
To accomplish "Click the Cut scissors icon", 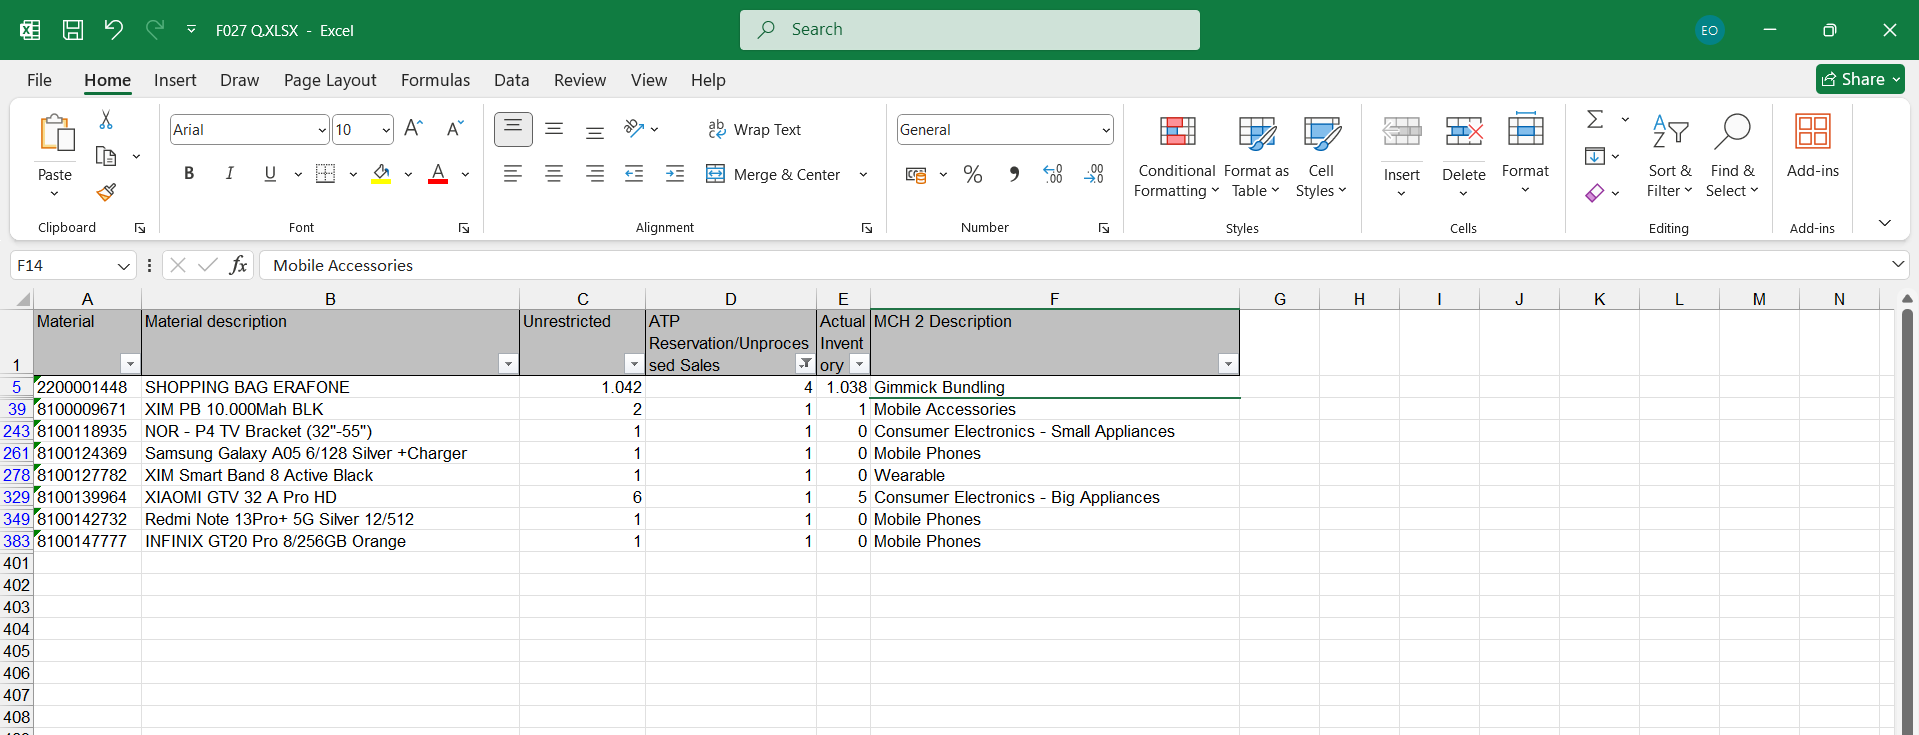I will point(106,120).
